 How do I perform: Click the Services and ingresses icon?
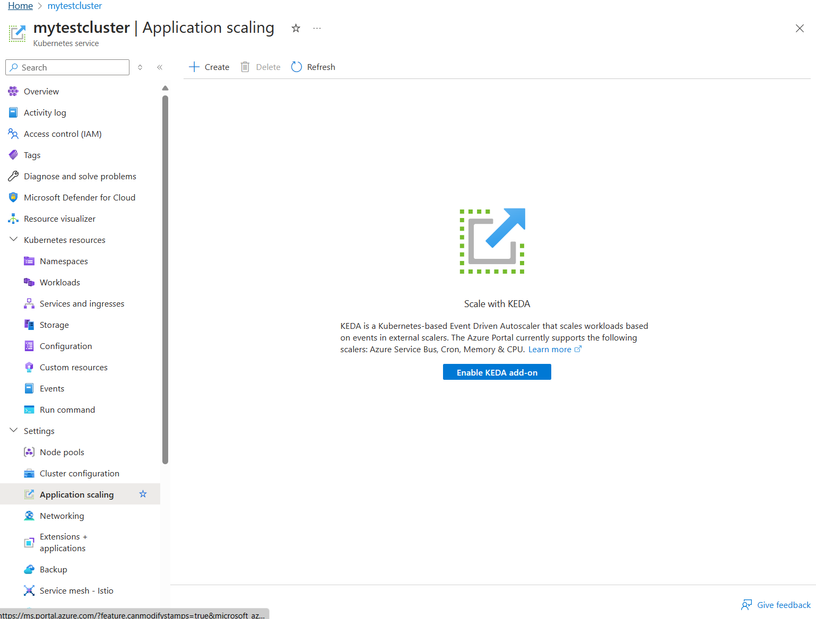(29, 304)
